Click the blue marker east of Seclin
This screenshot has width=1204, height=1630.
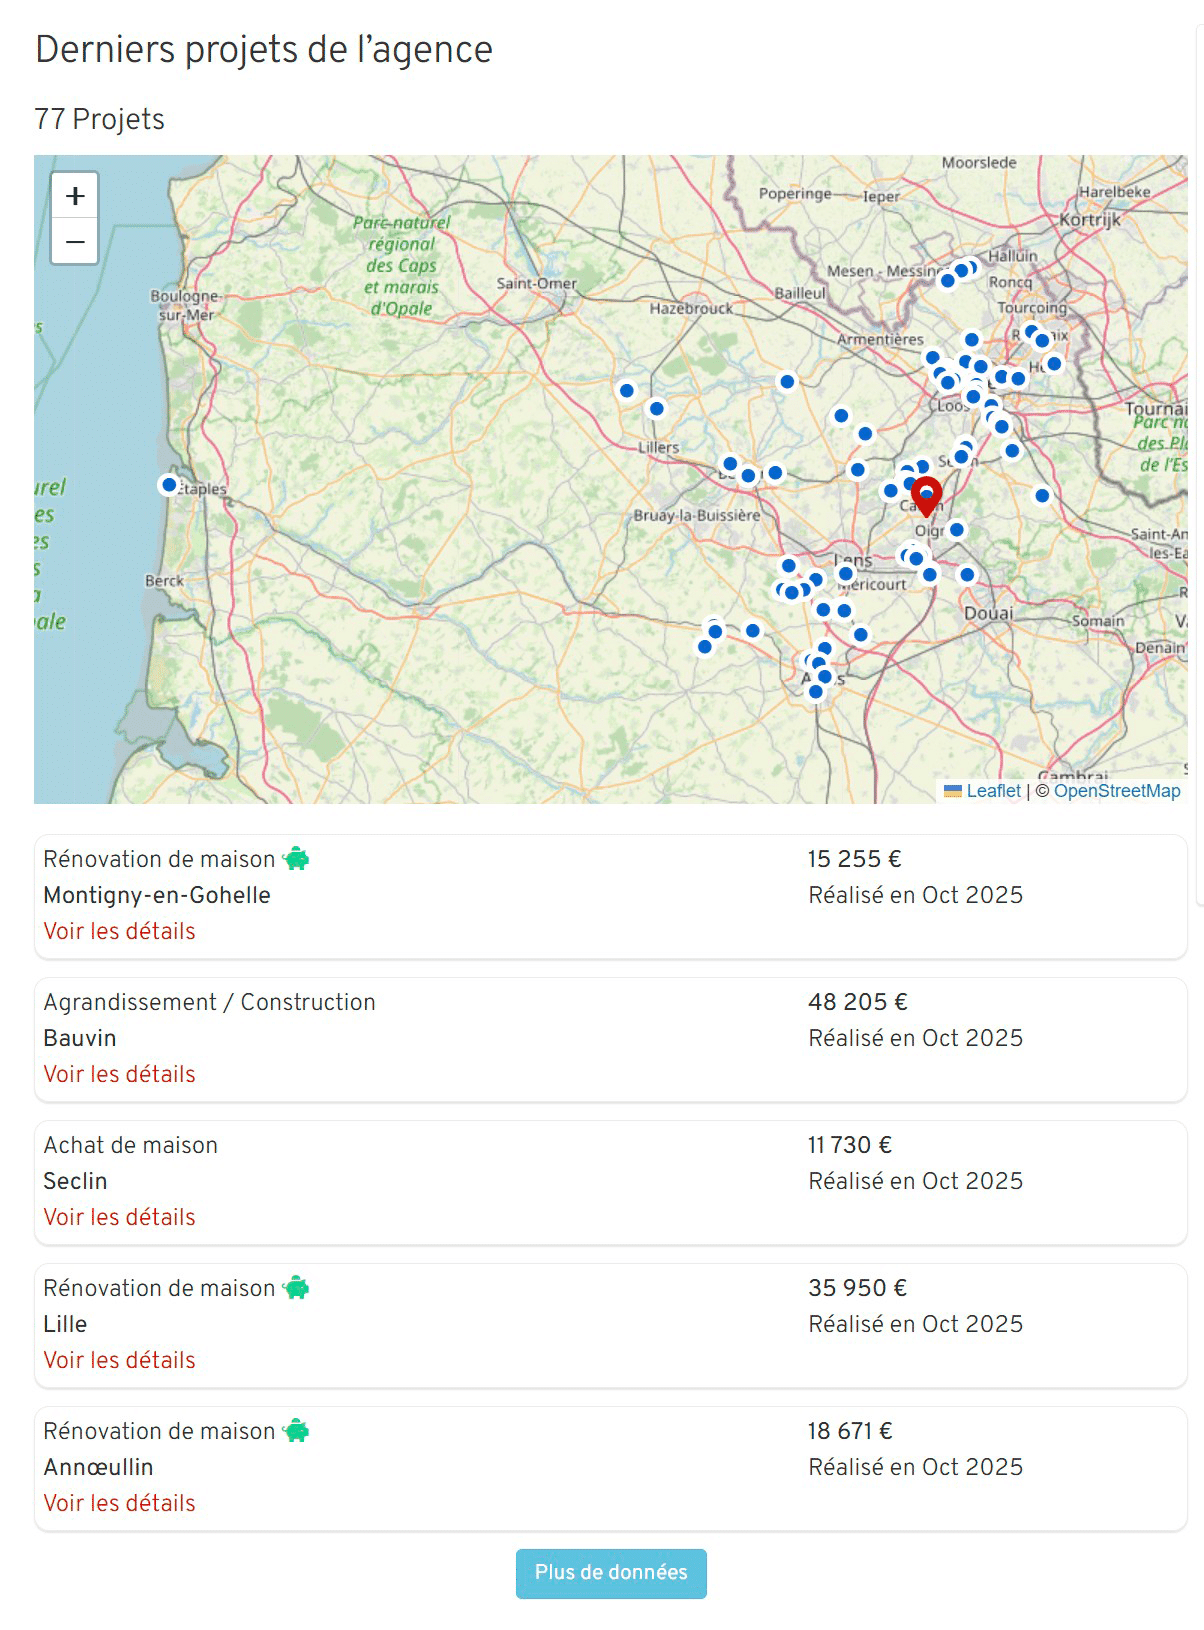pyautogui.click(x=1042, y=496)
